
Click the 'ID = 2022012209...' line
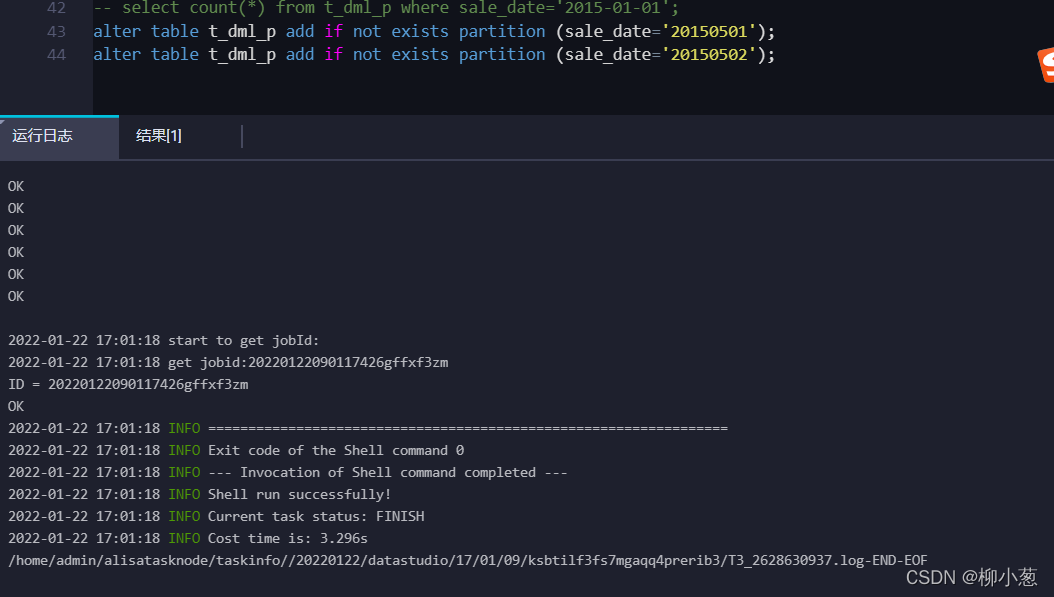[128, 385]
